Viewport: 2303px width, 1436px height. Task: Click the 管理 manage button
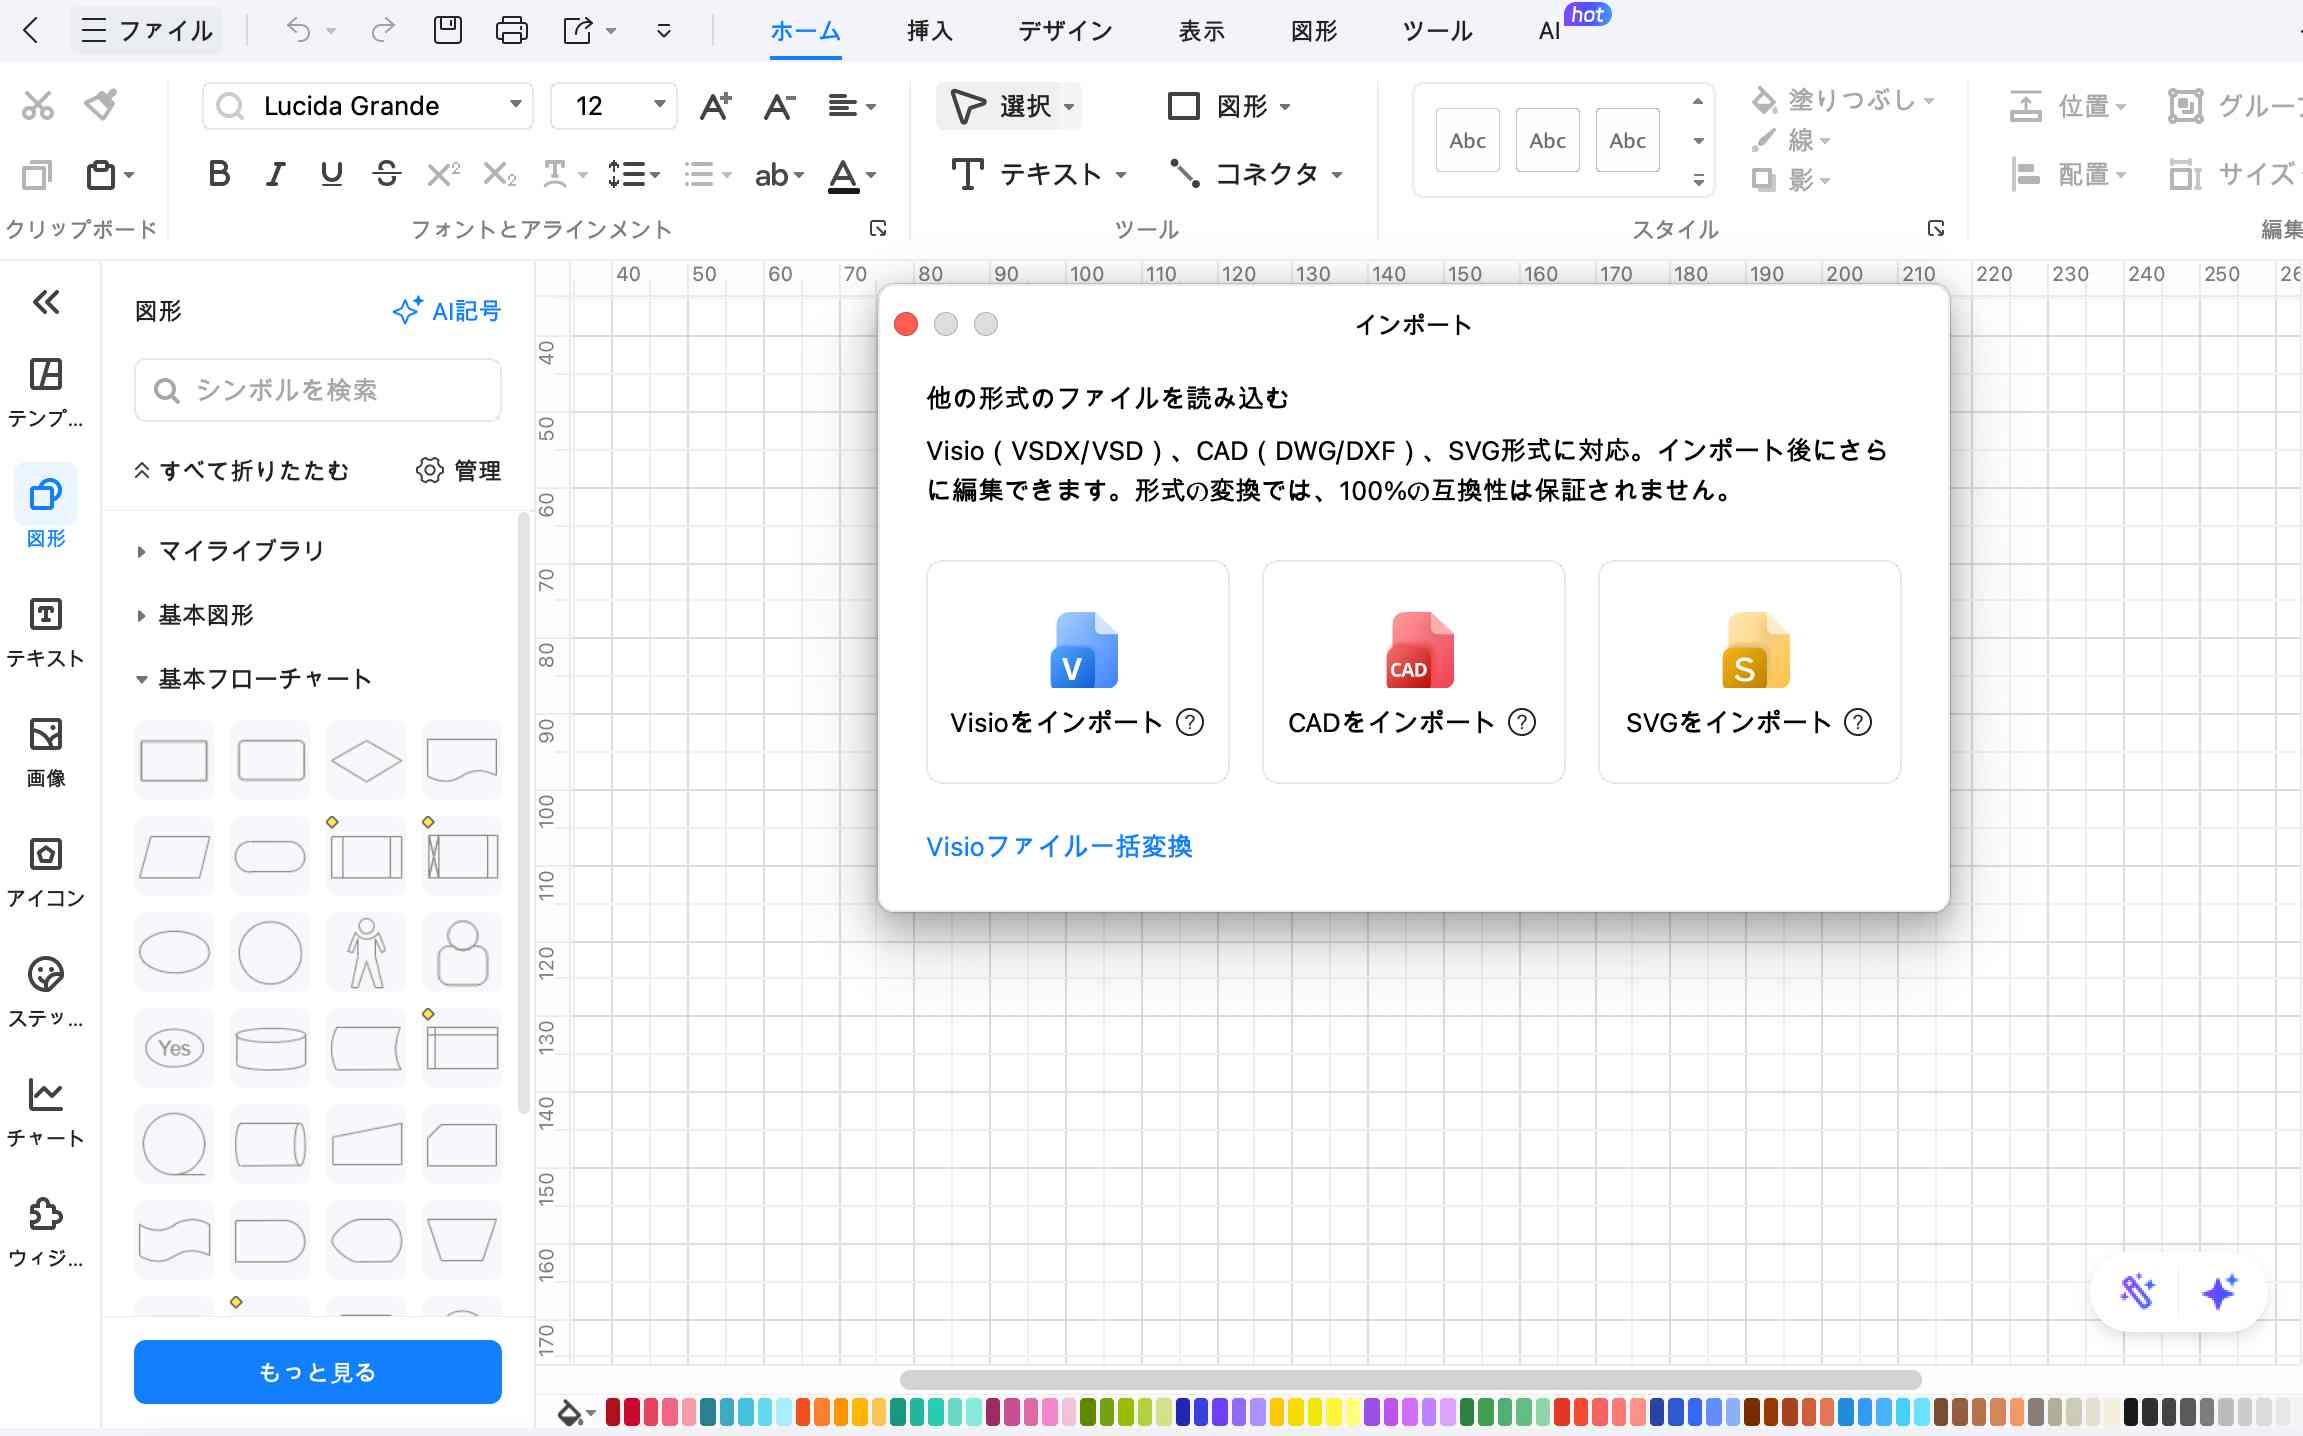(459, 470)
